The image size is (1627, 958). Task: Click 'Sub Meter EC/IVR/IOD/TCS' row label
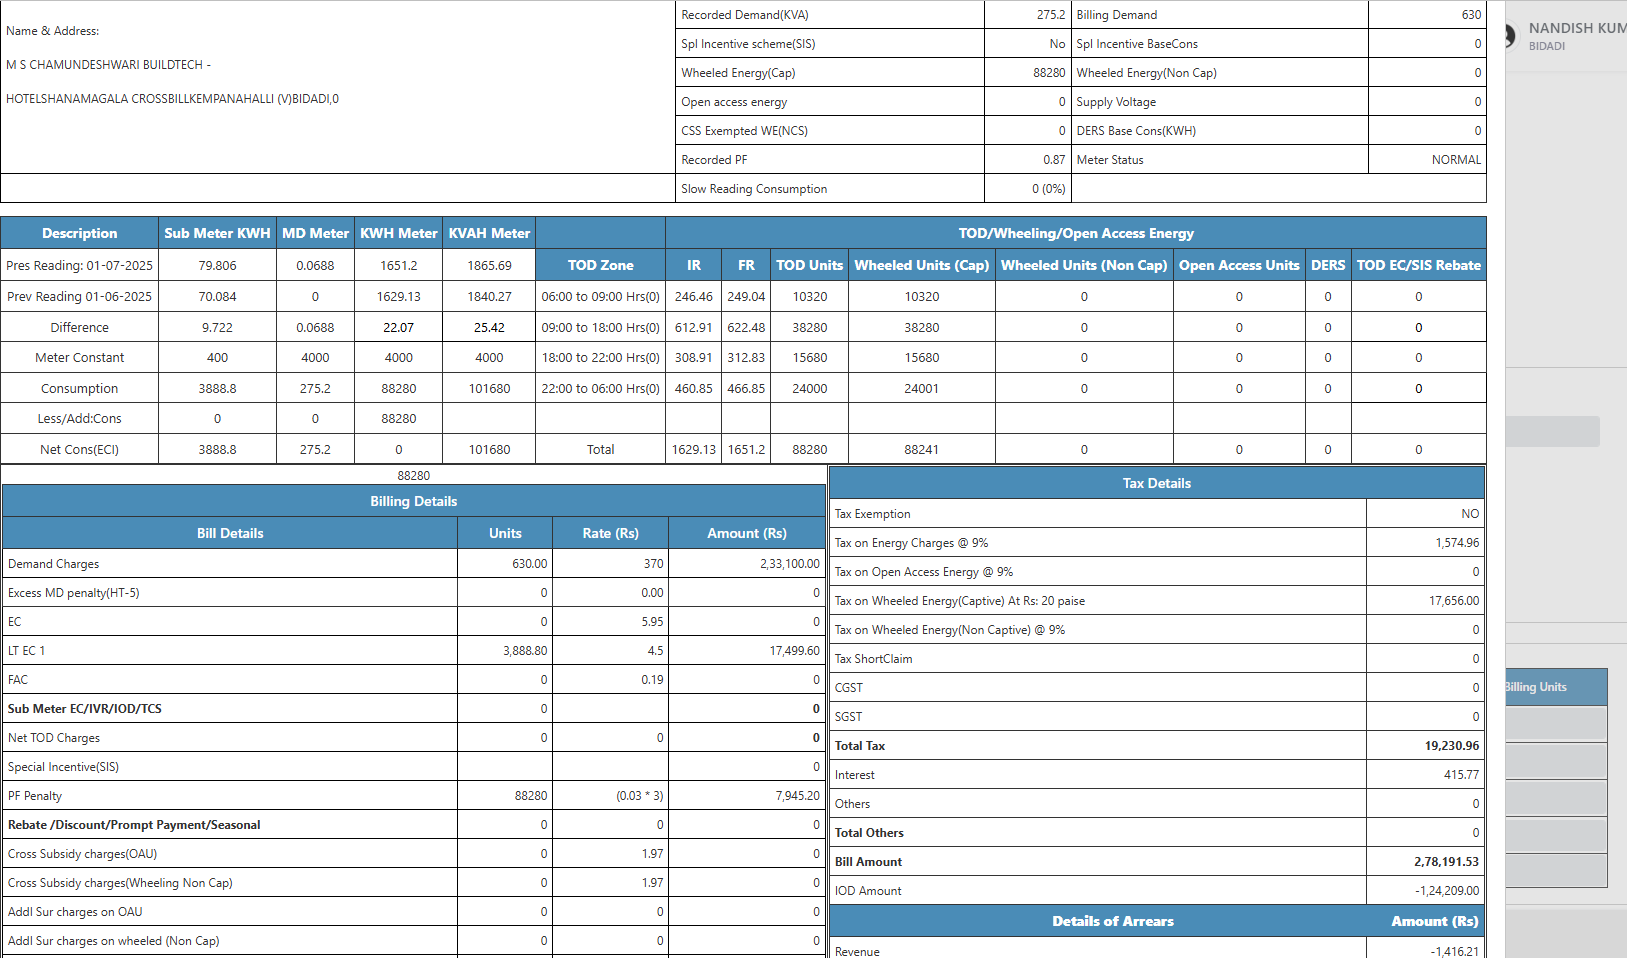(84, 709)
